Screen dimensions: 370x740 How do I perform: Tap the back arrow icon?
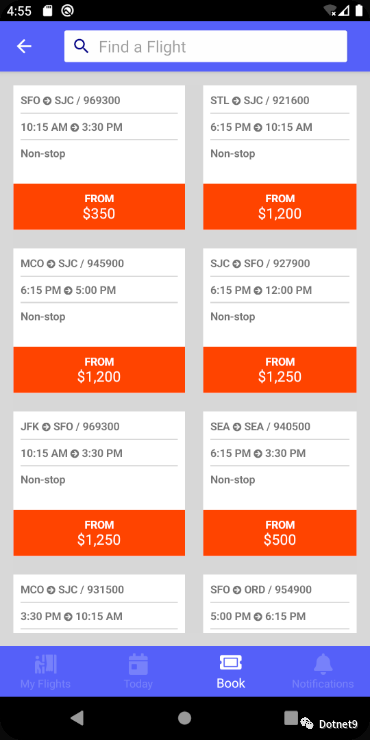24,46
